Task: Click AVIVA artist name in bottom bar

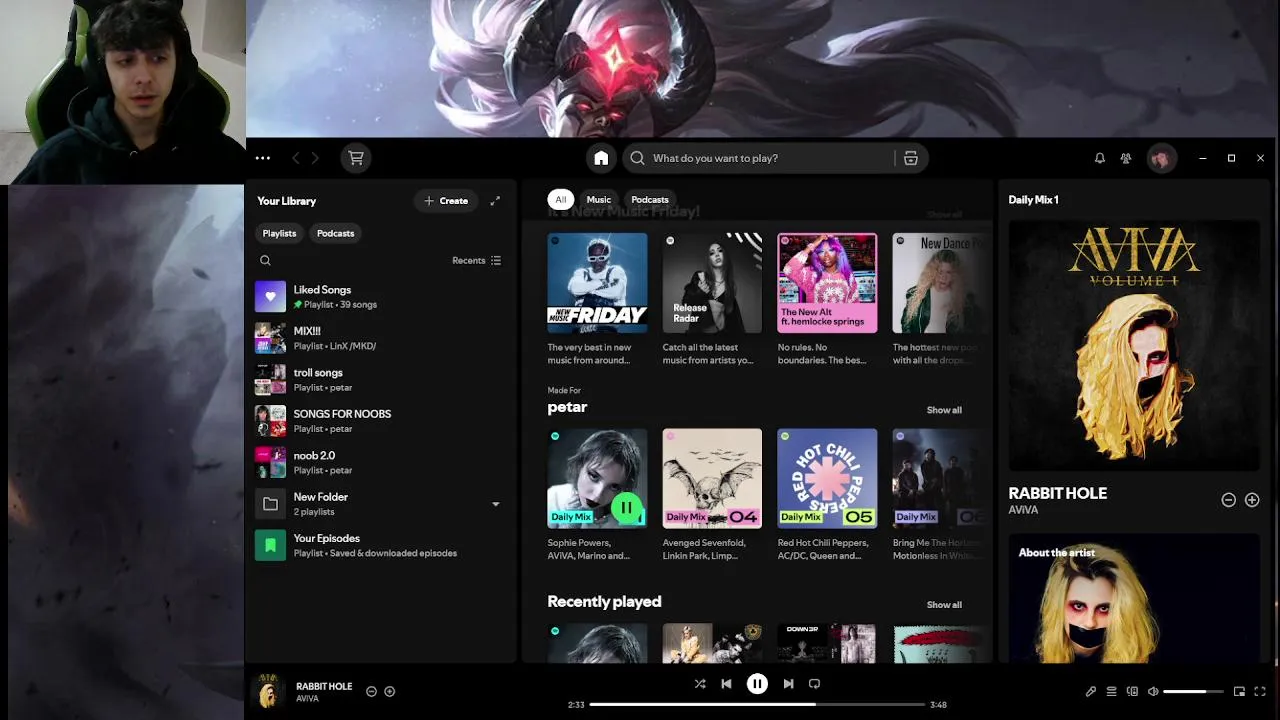Action: [307, 699]
